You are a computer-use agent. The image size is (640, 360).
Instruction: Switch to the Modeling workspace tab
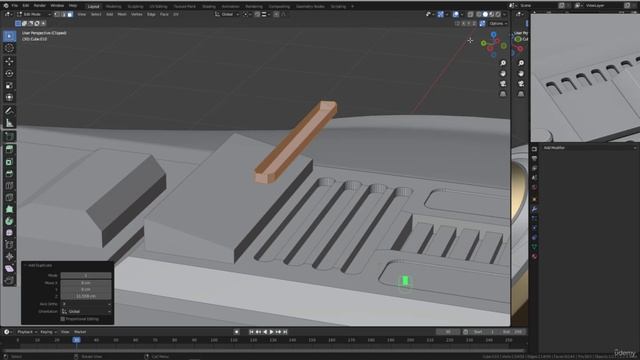pyautogui.click(x=113, y=7)
